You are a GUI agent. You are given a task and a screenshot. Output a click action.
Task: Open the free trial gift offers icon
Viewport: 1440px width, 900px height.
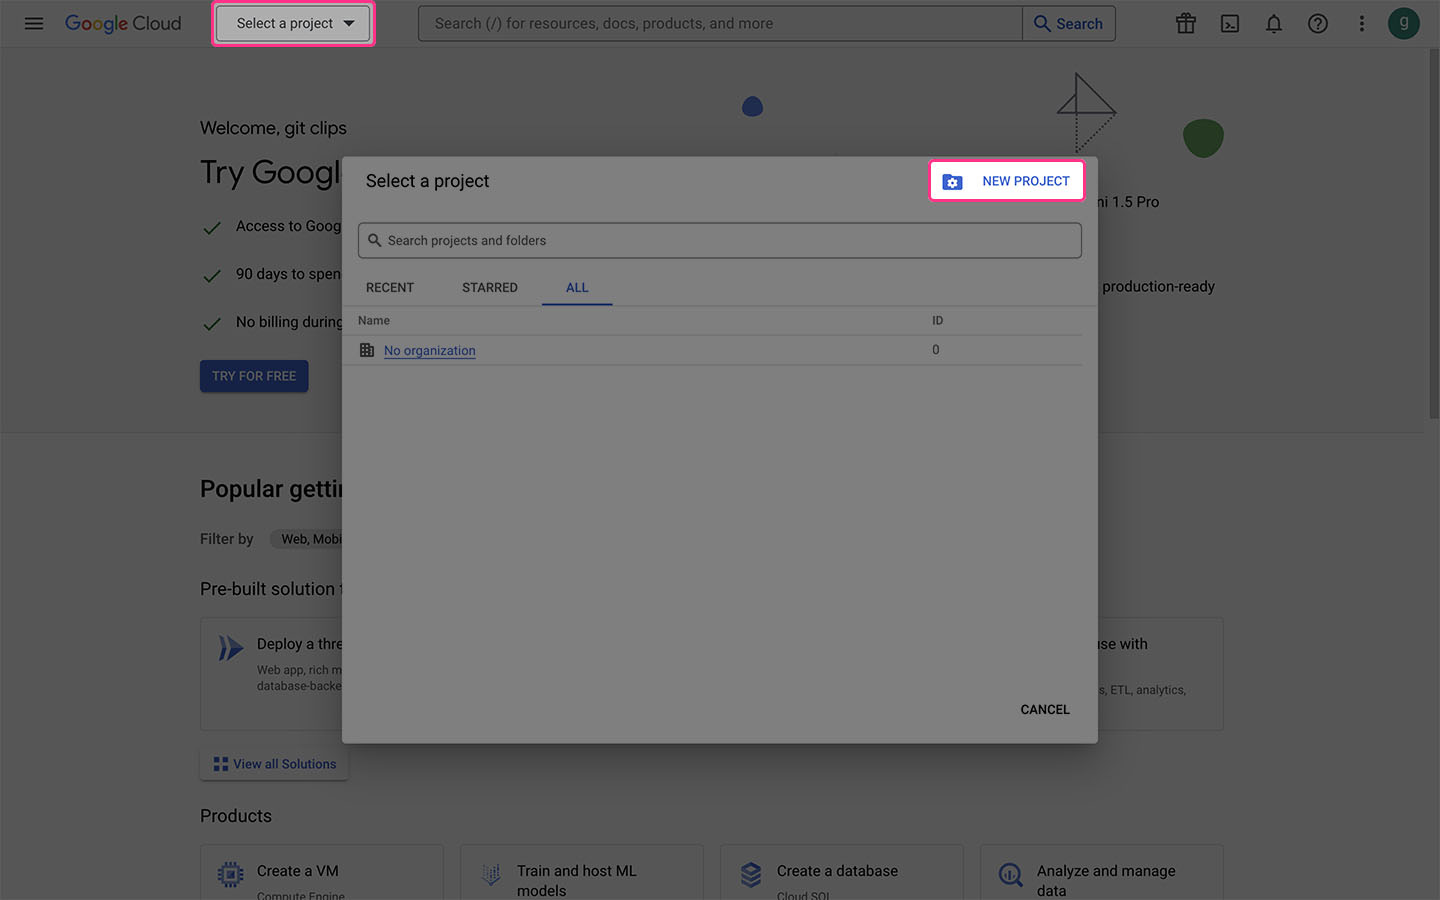tap(1185, 23)
